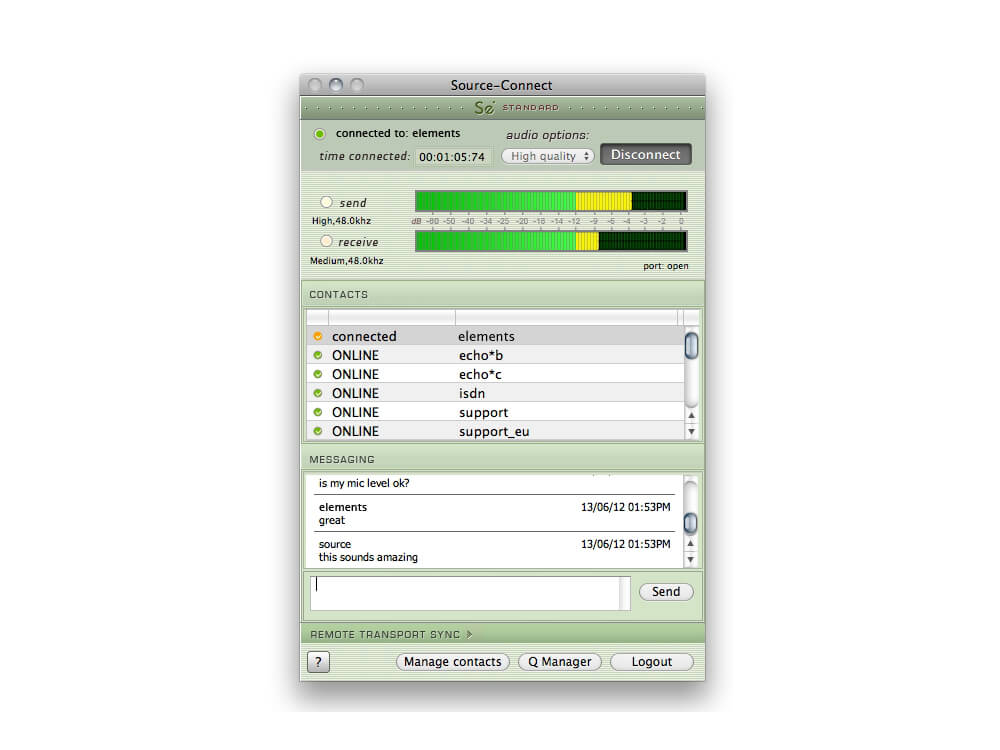Click green online icon for echo*c

pos(318,374)
